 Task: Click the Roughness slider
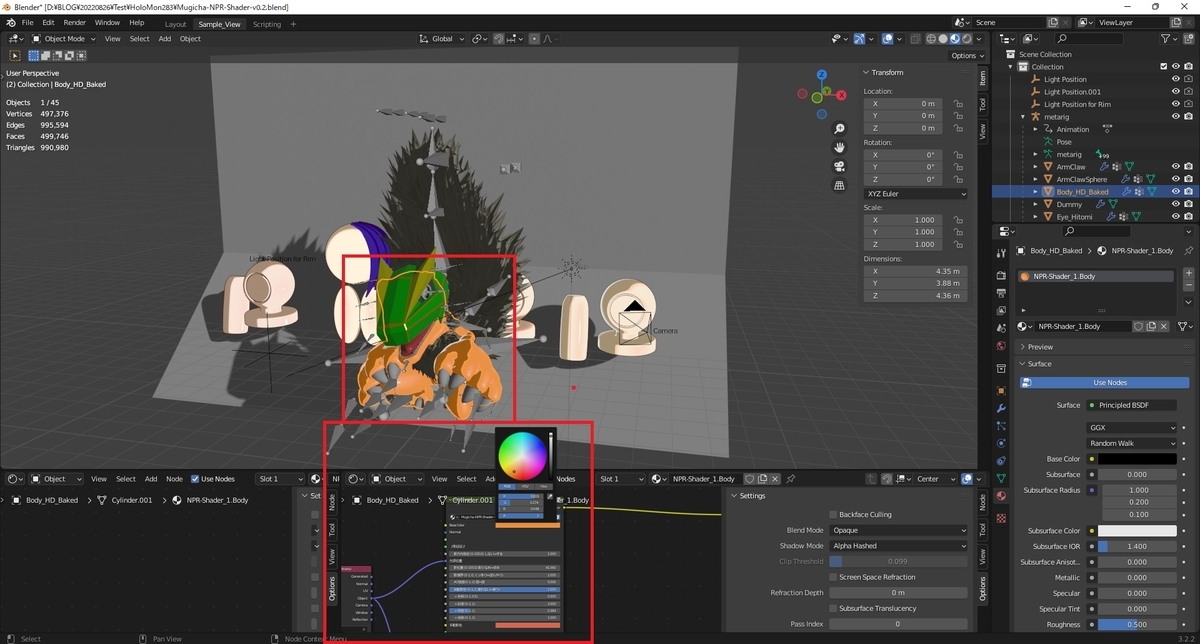[x=1138, y=624]
